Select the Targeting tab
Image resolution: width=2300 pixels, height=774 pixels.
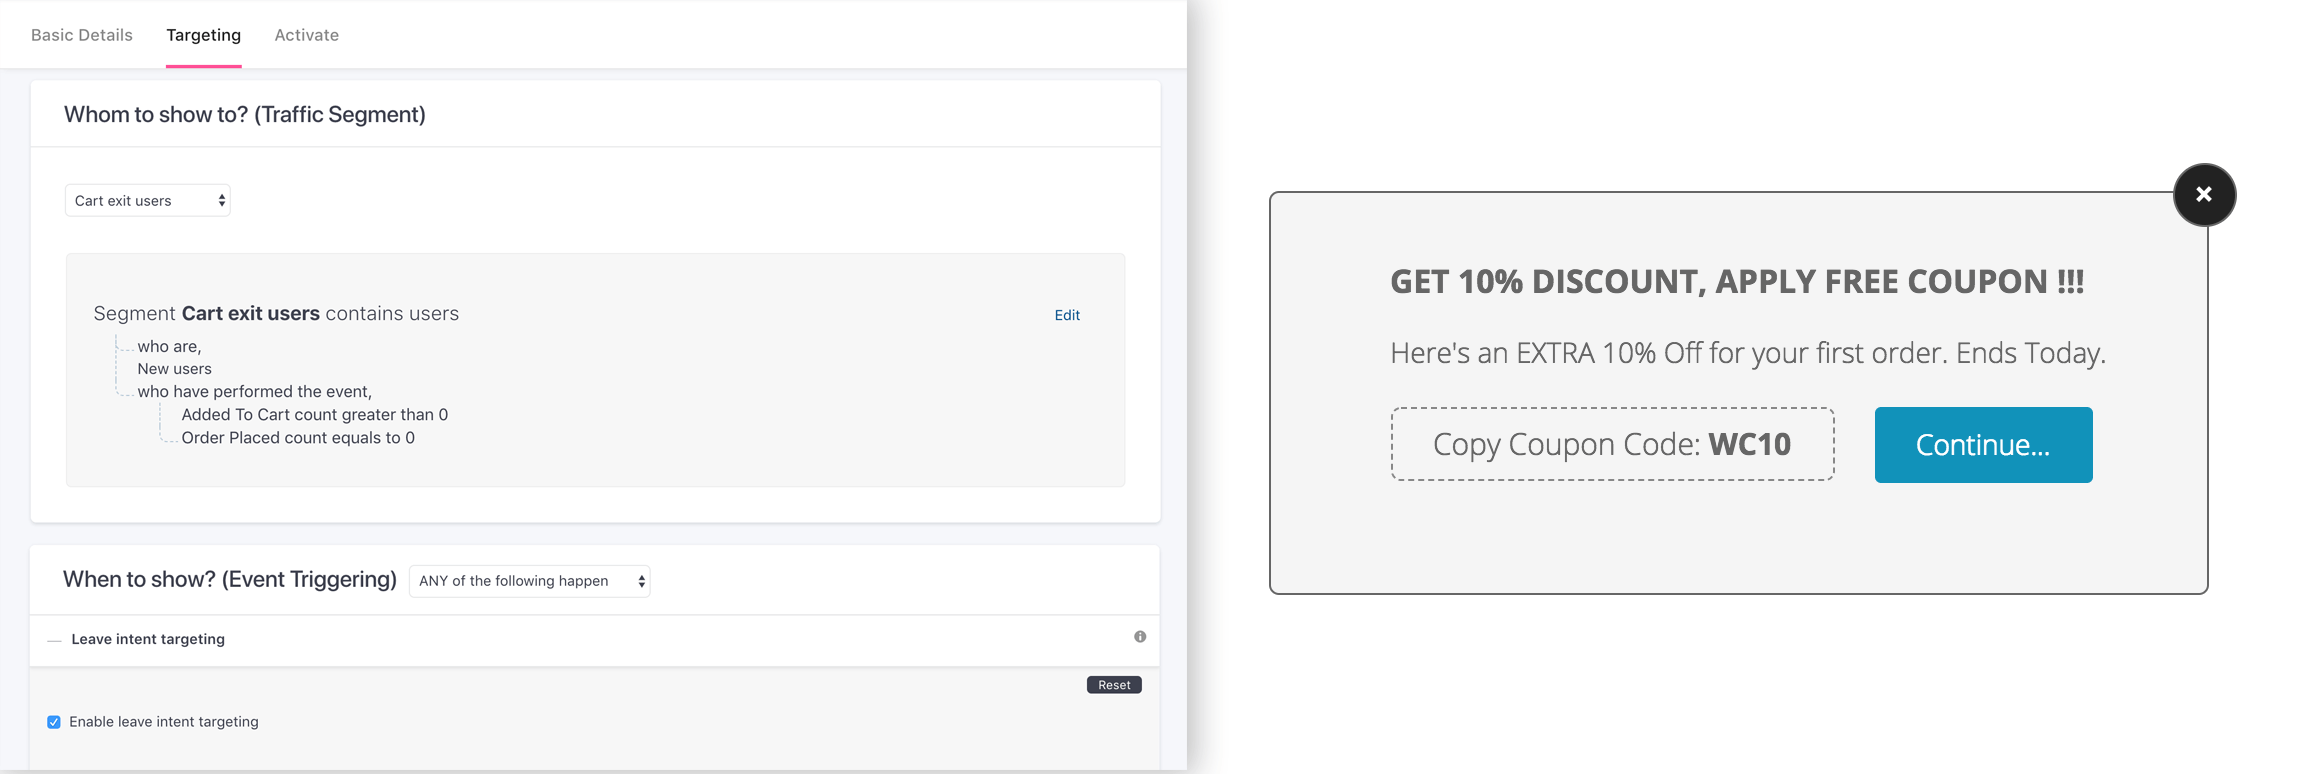coord(203,35)
